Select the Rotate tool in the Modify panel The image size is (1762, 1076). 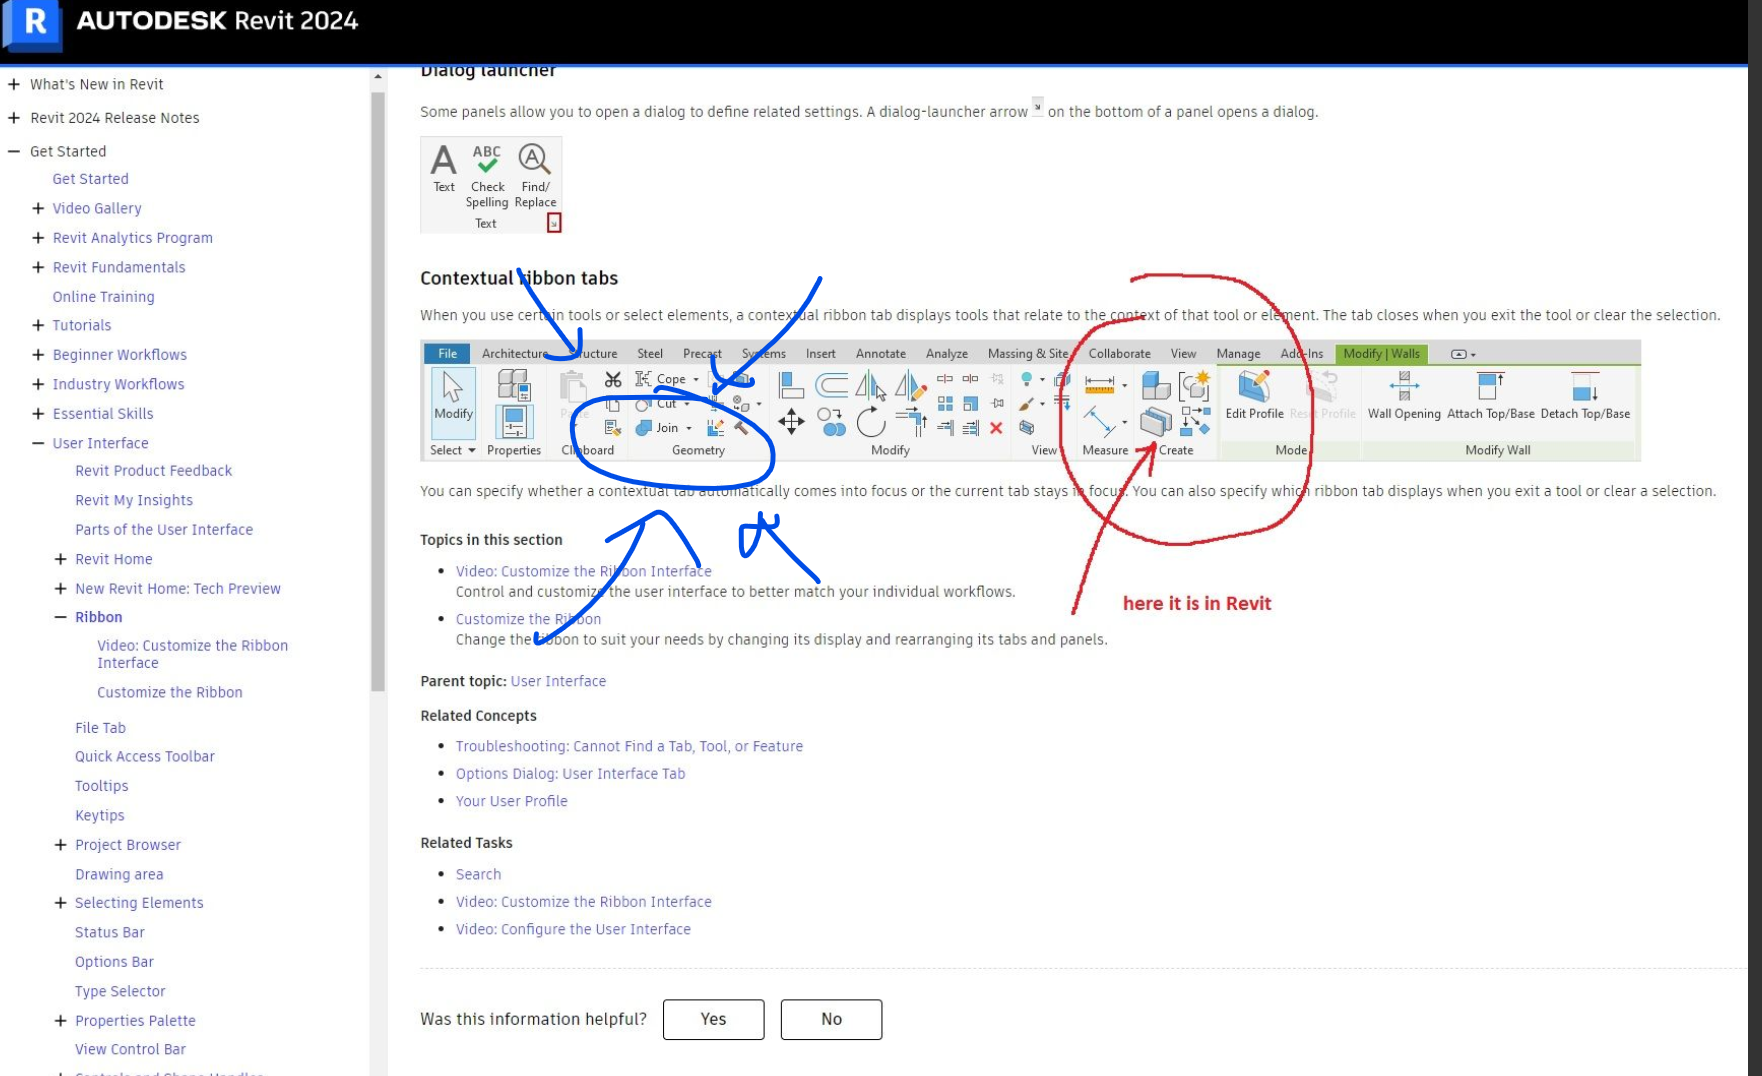pos(871,422)
